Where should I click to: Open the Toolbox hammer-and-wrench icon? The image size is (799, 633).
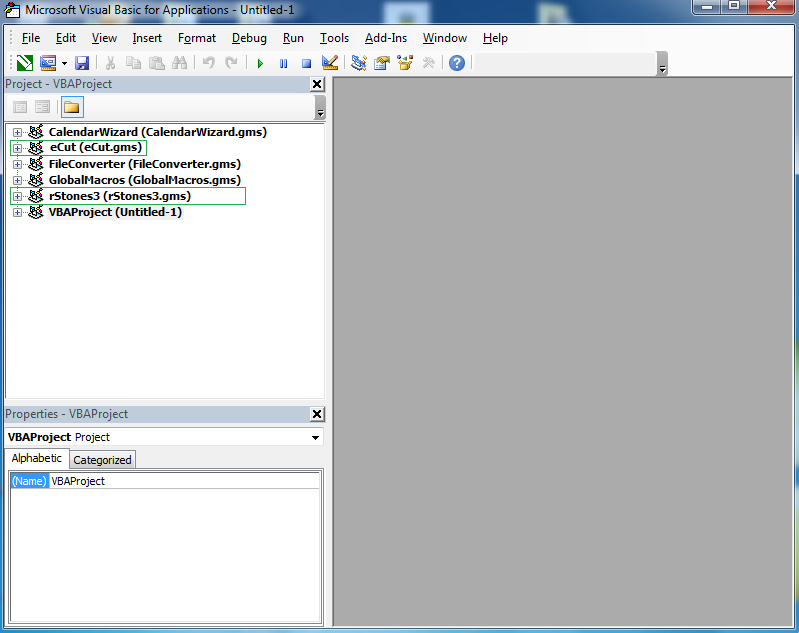coord(429,63)
